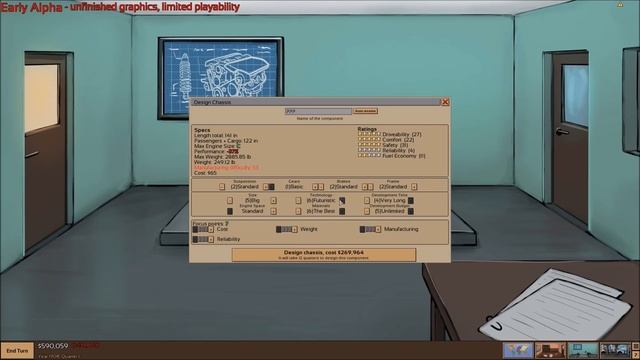Image resolution: width=640 pixels, height=360 pixels.
Task: Click the (5)Big size value
Action: click(252, 201)
